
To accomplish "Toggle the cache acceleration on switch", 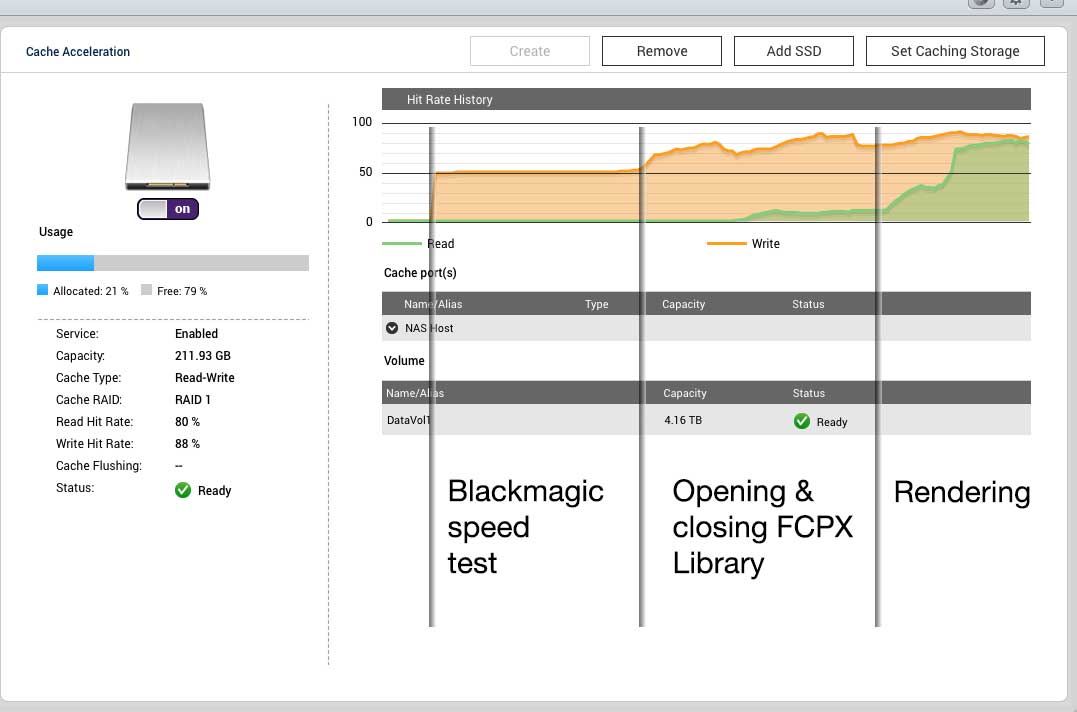I will click(x=168, y=209).
